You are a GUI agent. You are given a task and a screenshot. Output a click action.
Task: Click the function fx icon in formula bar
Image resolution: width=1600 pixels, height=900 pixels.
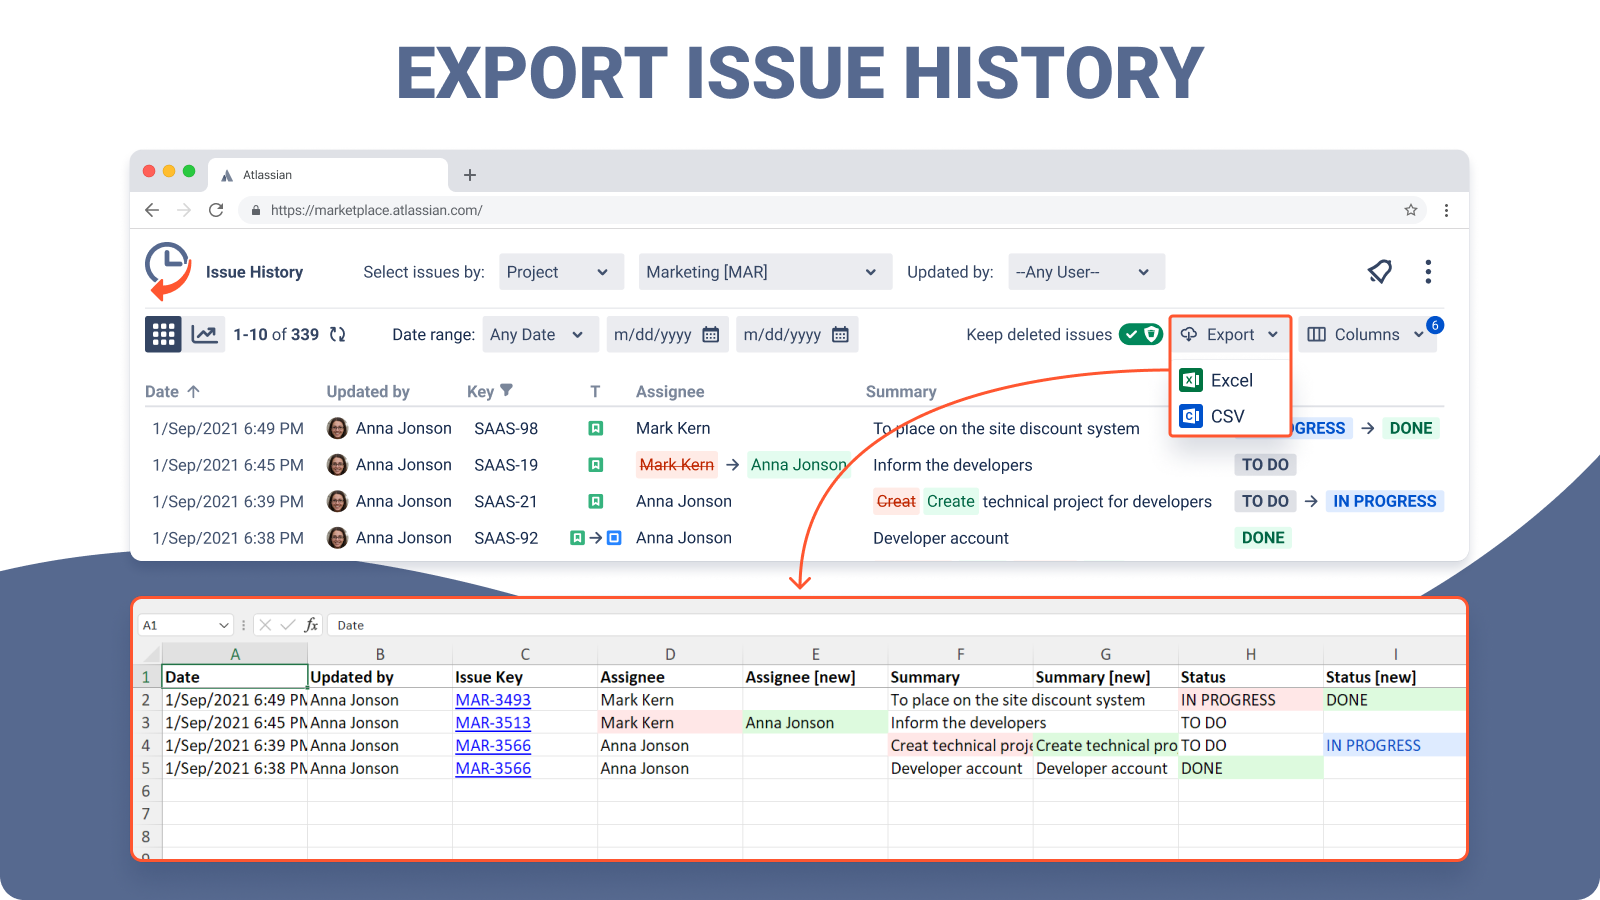coord(311,625)
